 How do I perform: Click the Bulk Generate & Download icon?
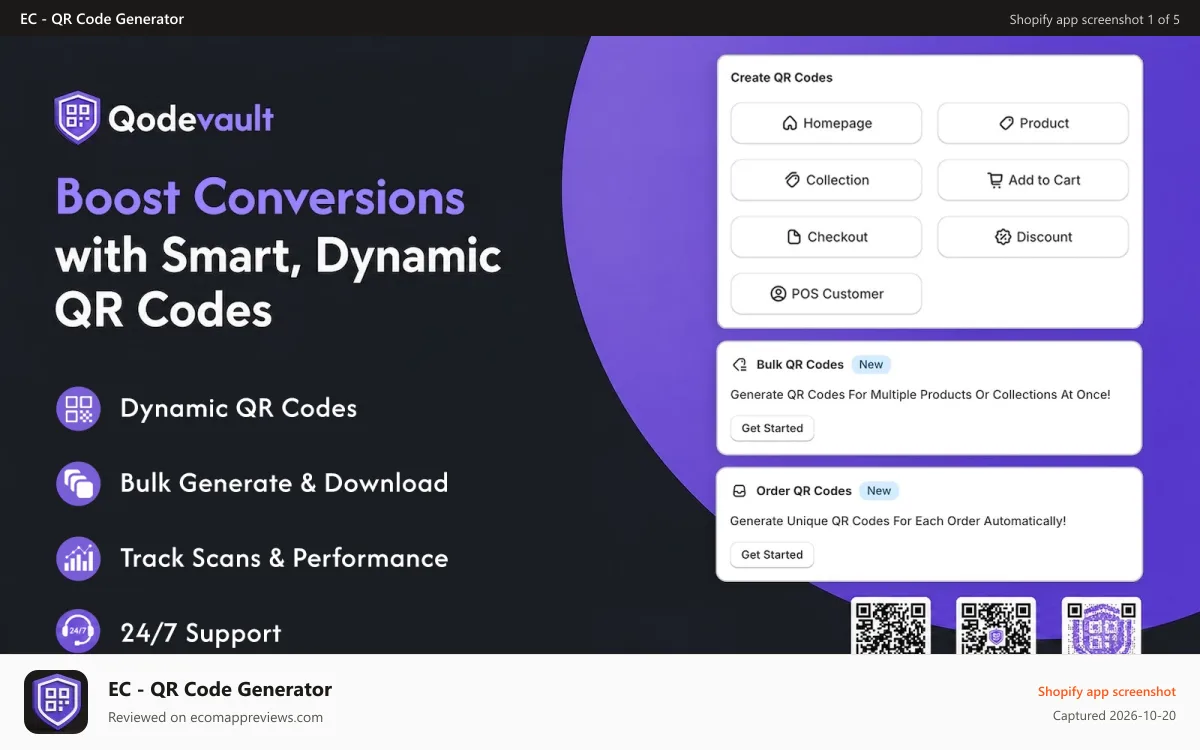click(78, 483)
